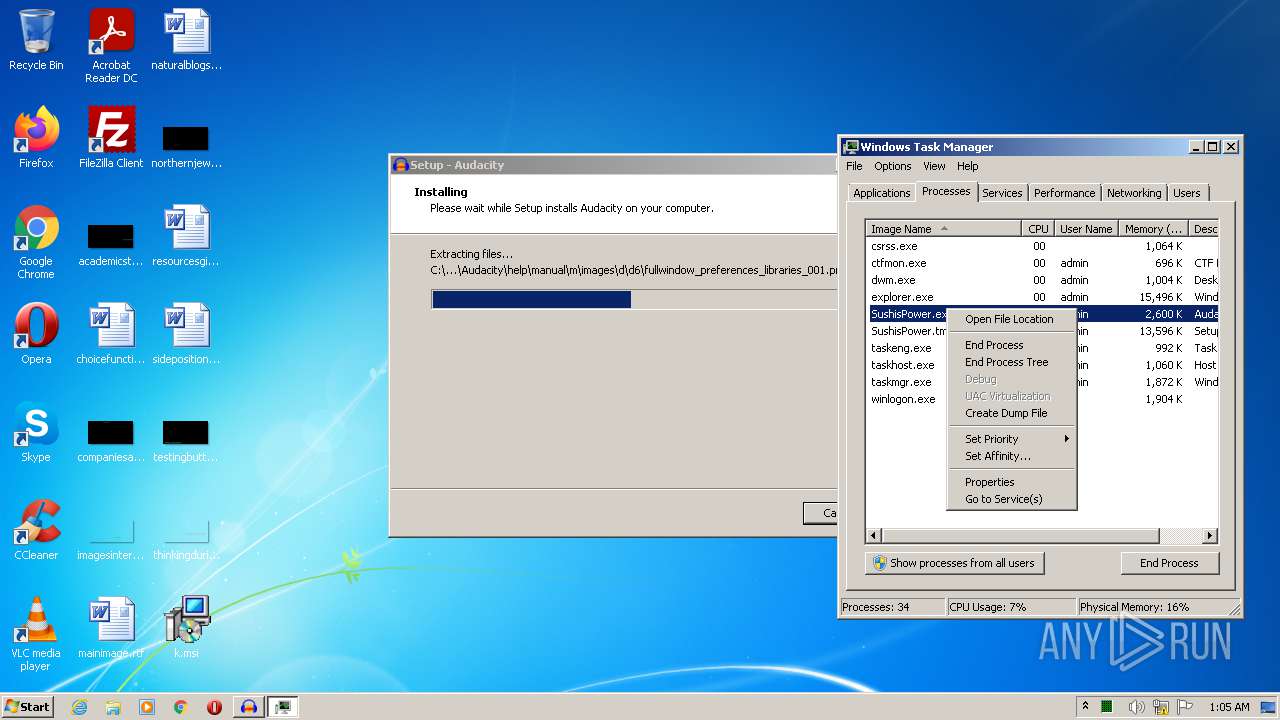Select the imagesinter desktop file
The image size is (1280, 720).
tap(110, 540)
